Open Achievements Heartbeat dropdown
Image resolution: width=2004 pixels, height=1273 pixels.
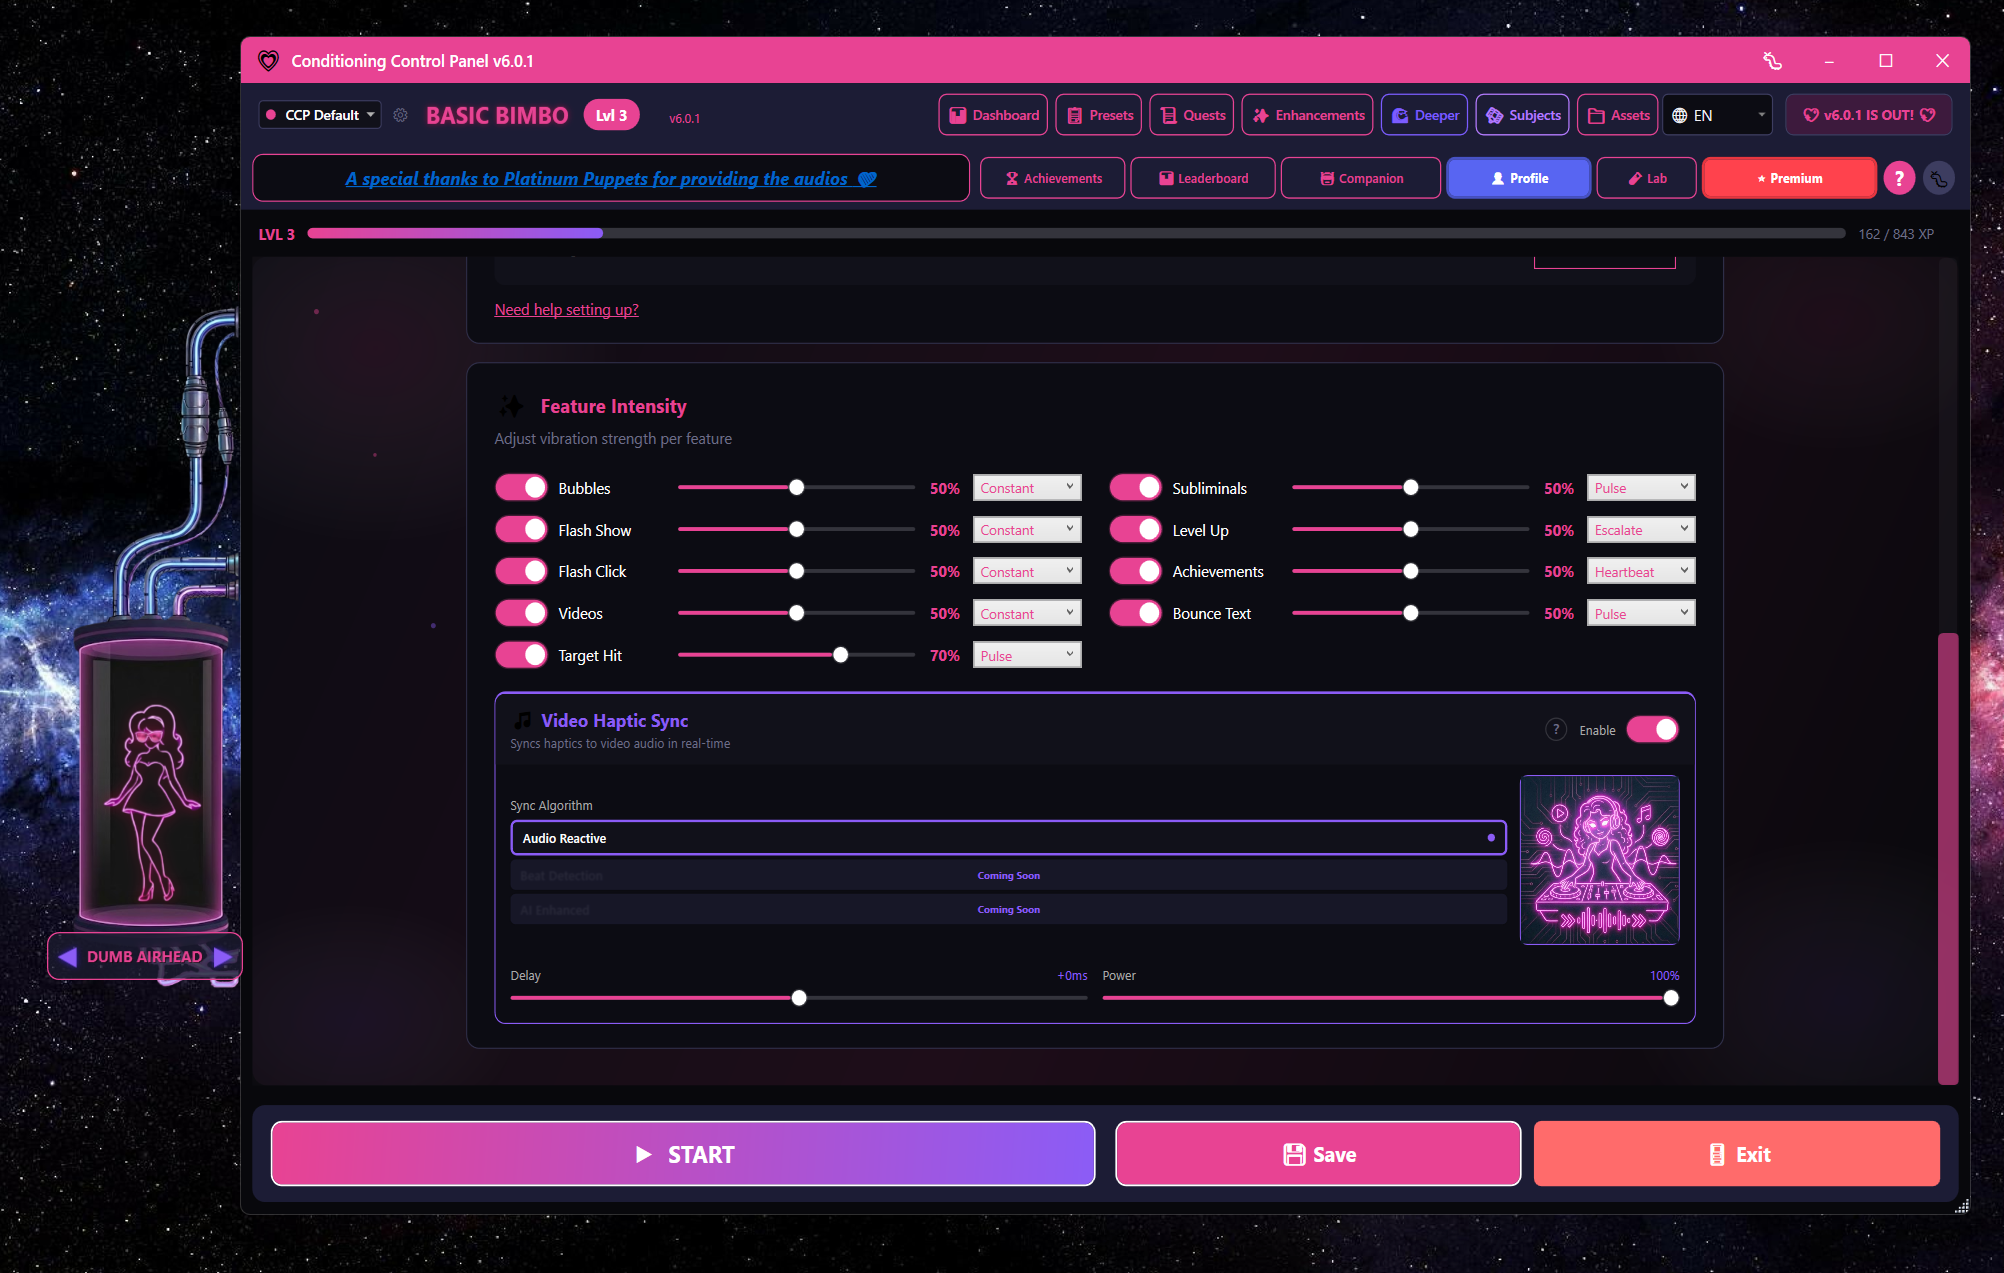[x=1641, y=572]
